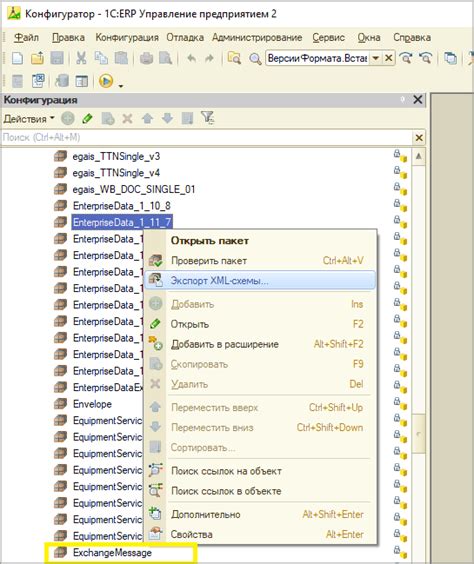
Task: Click the ВерсииФормата search text field
Action: pyautogui.click(x=318, y=58)
